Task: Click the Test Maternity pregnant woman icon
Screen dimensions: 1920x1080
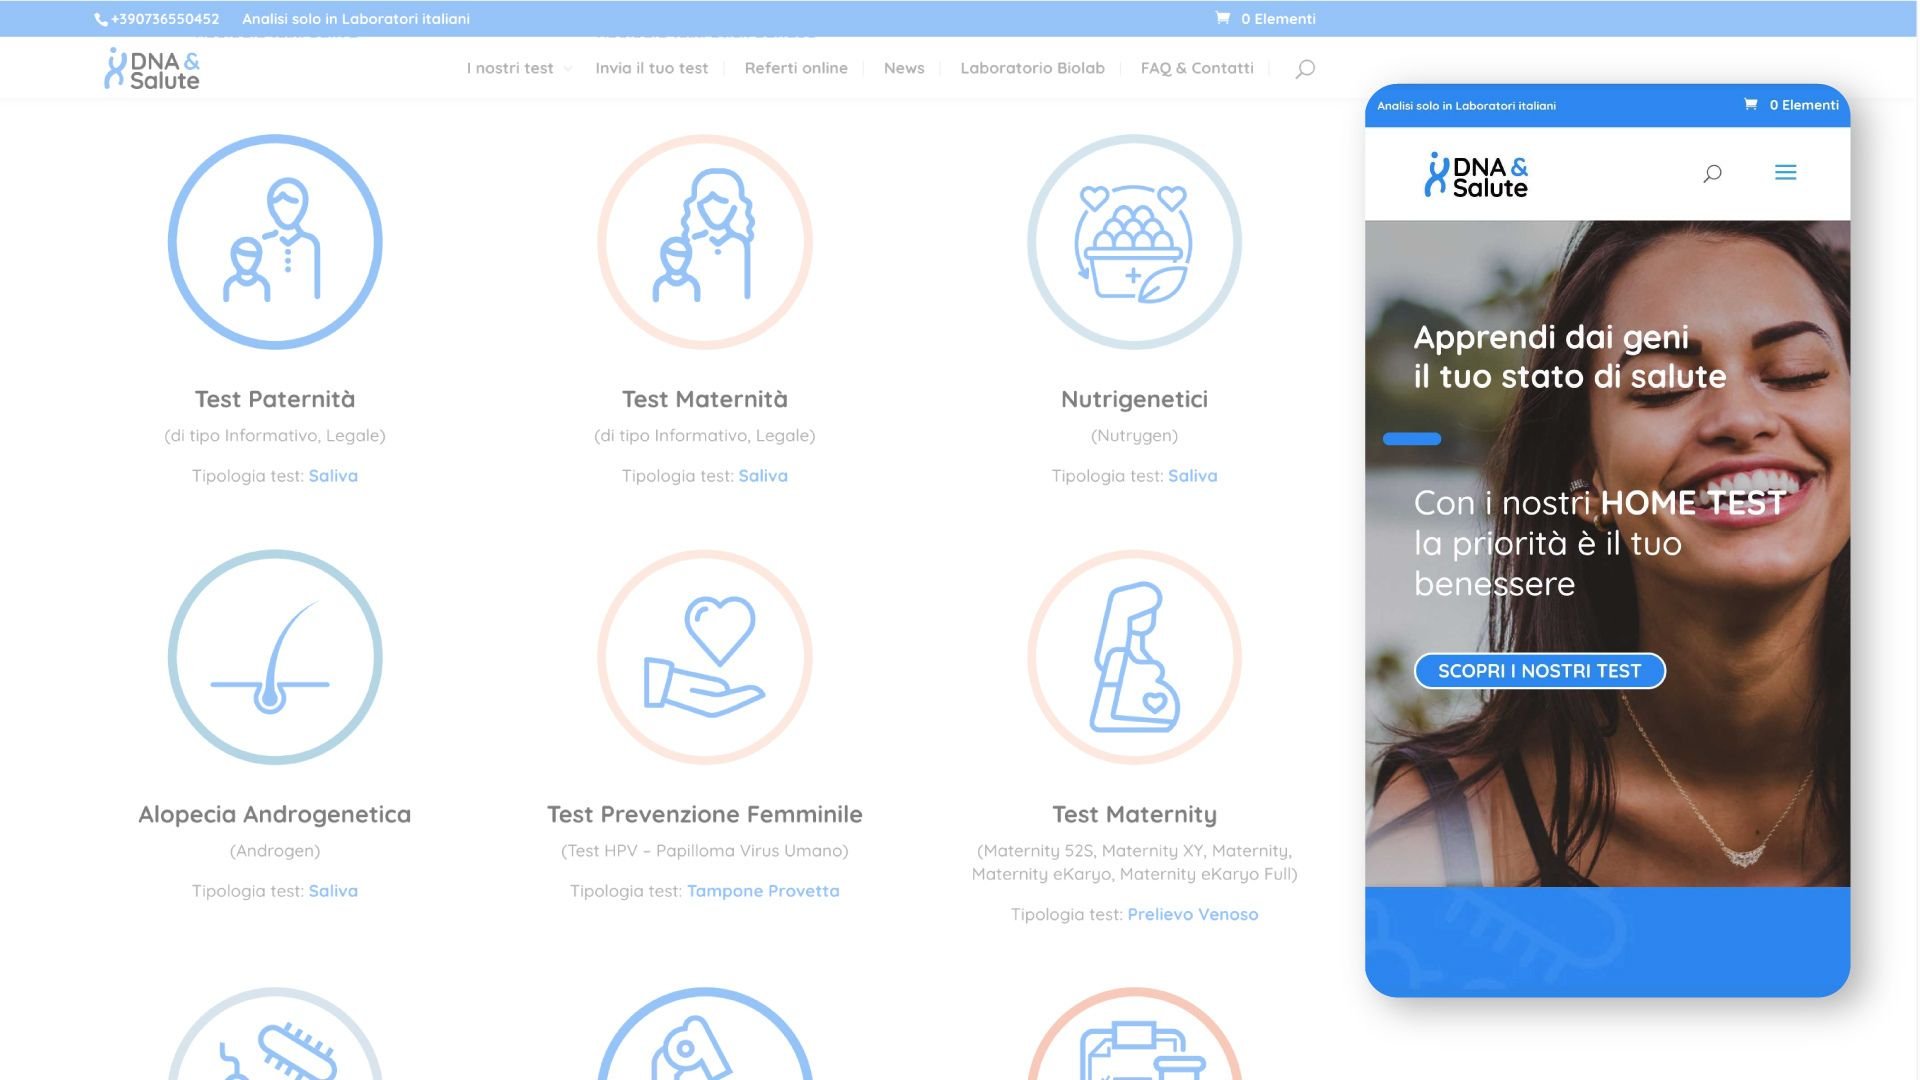Action: tap(1134, 659)
